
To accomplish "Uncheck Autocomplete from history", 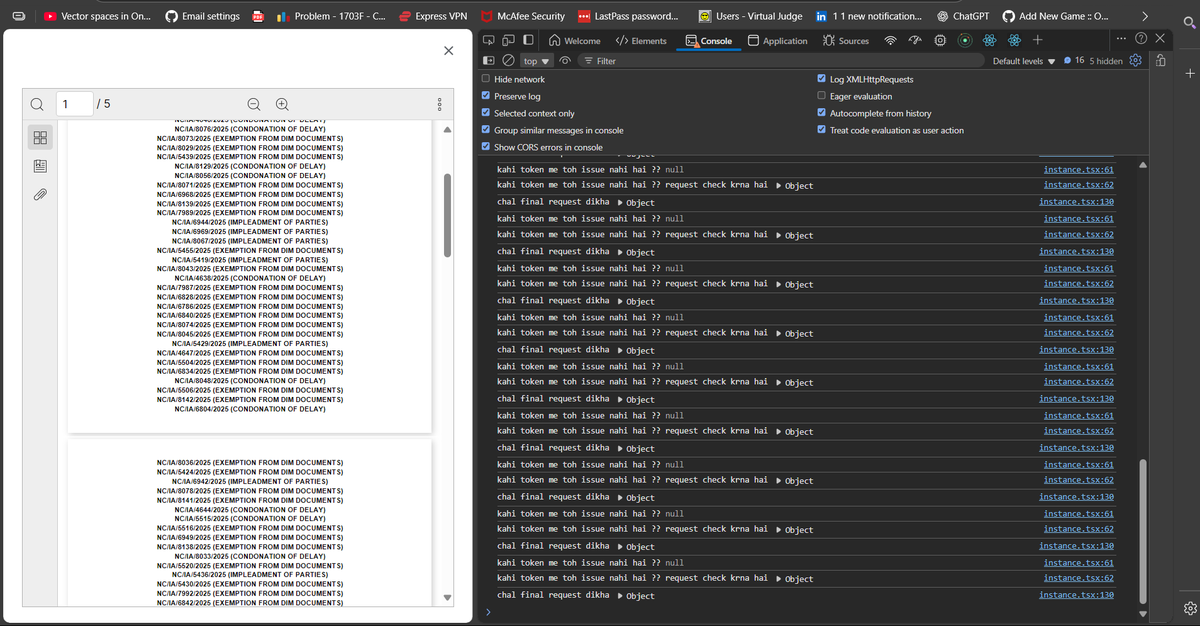I will coord(822,113).
